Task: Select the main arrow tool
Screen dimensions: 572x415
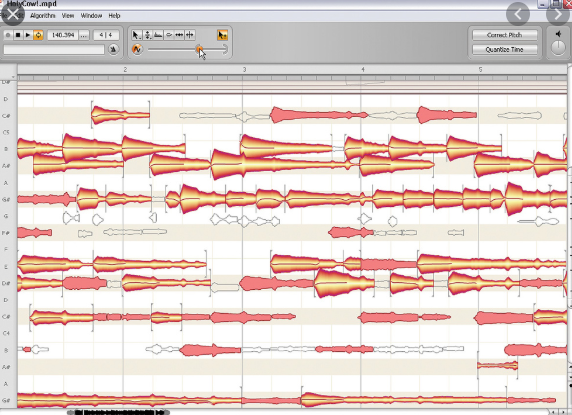Action: tap(136, 35)
